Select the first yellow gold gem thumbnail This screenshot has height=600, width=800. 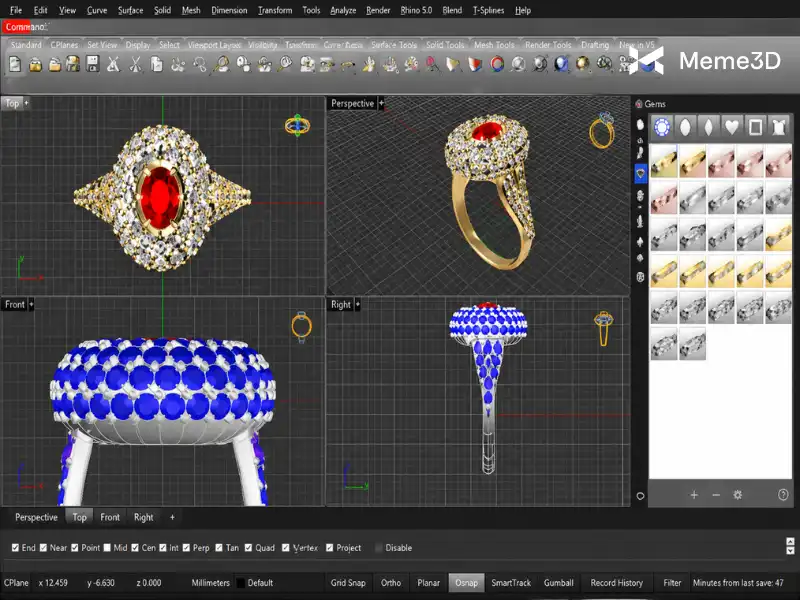663,161
